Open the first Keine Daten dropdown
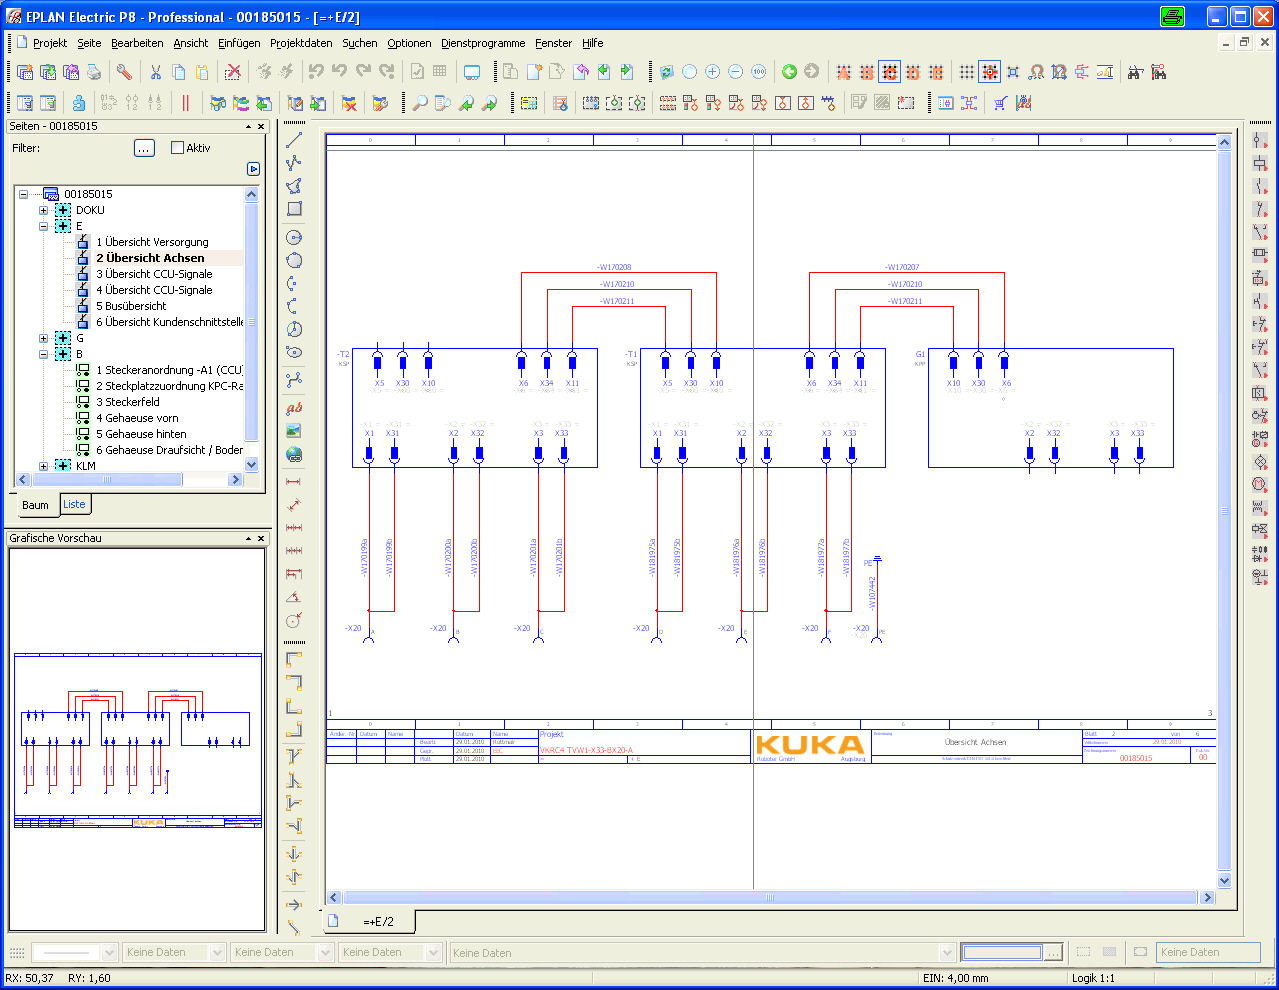The height and width of the screenshot is (990, 1279). (217, 953)
